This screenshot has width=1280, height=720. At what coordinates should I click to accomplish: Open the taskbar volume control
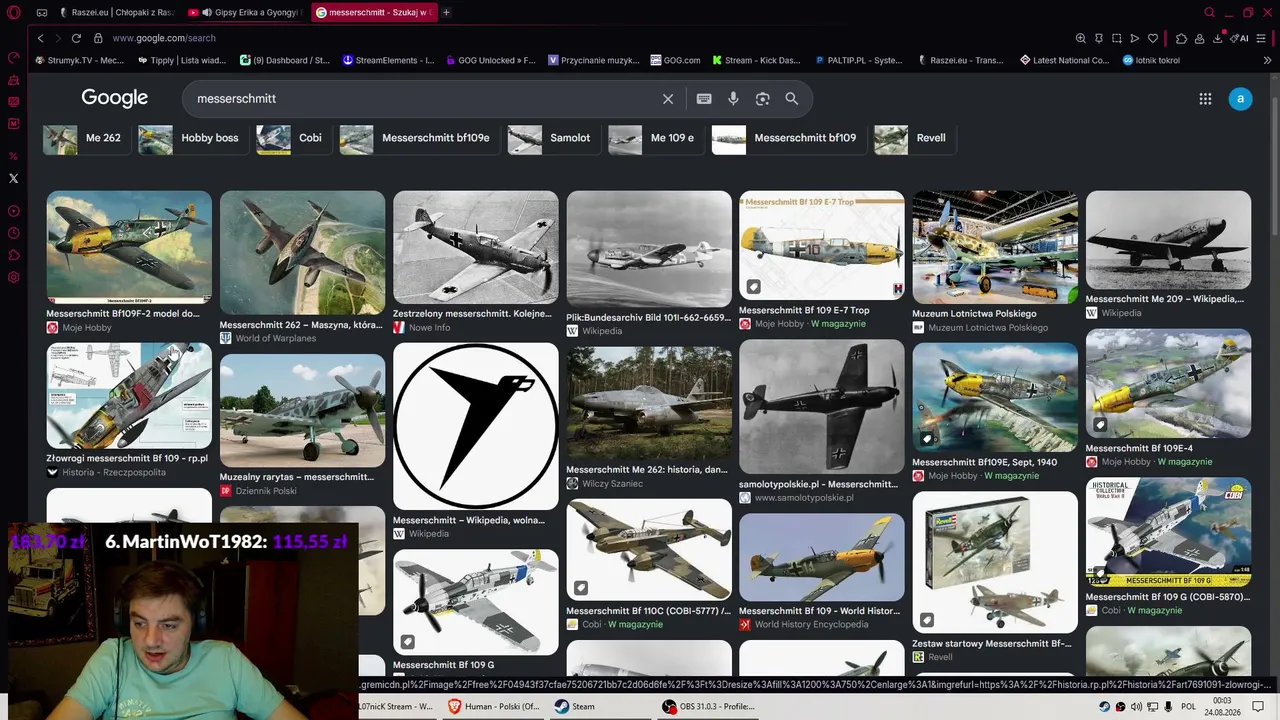click(1136, 707)
